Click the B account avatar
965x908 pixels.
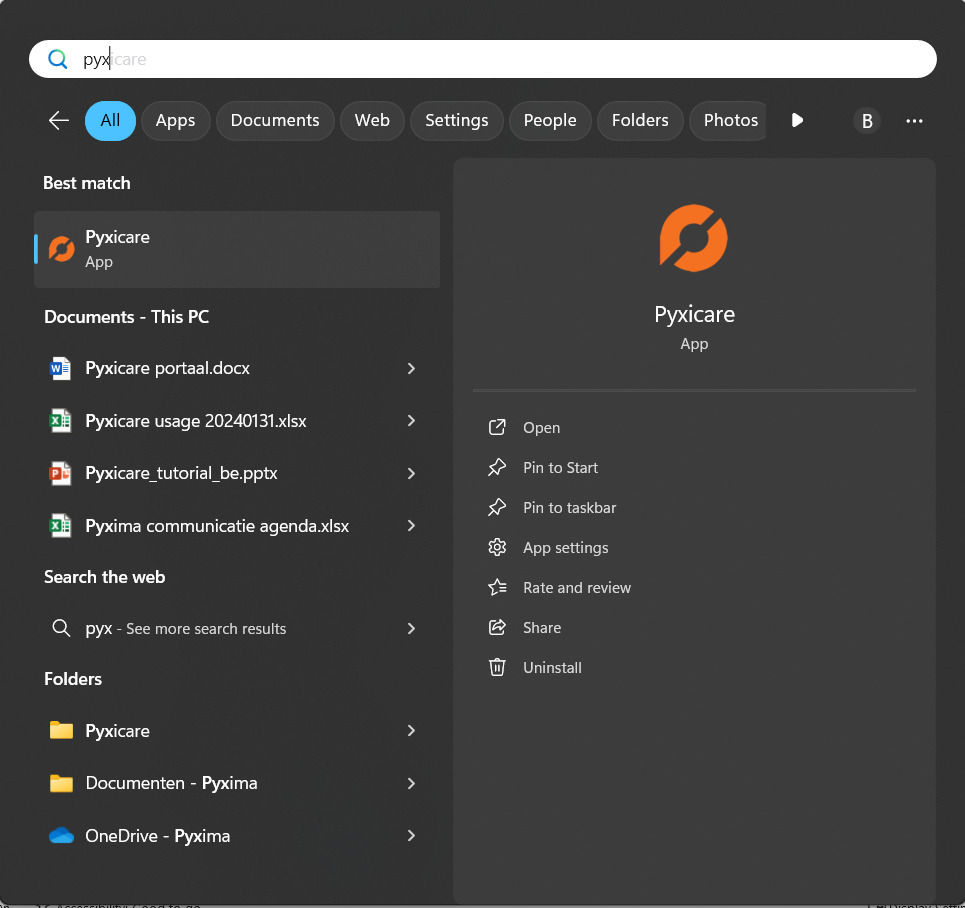pos(867,121)
